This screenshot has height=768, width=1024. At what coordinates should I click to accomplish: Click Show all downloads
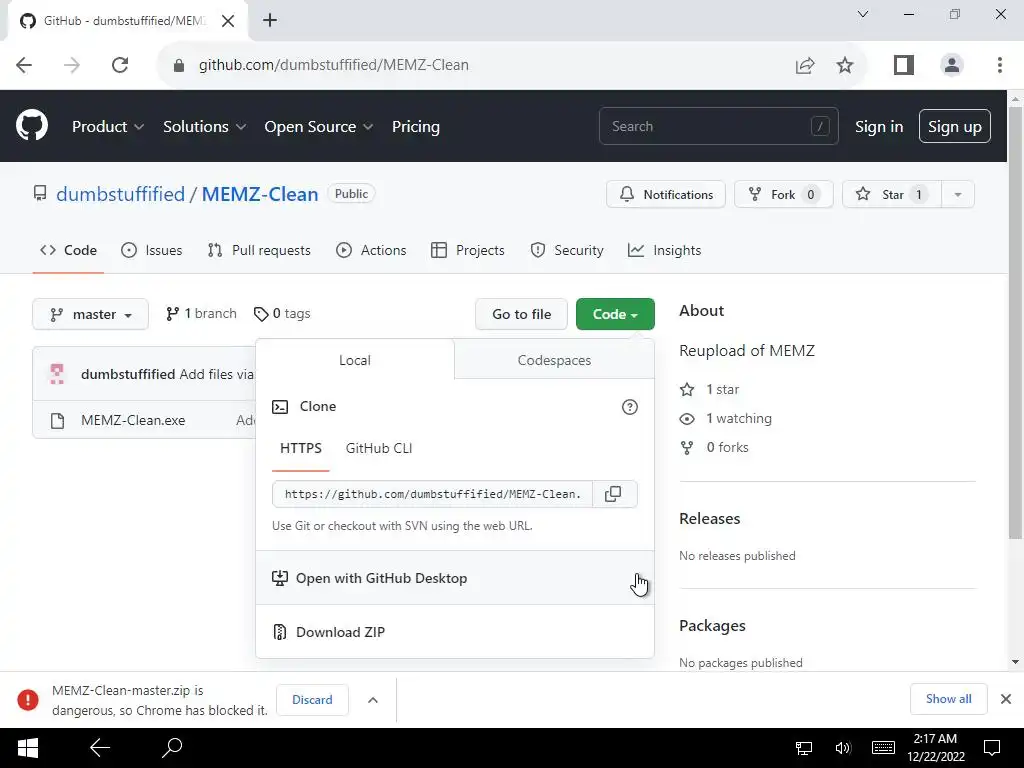[x=948, y=699]
